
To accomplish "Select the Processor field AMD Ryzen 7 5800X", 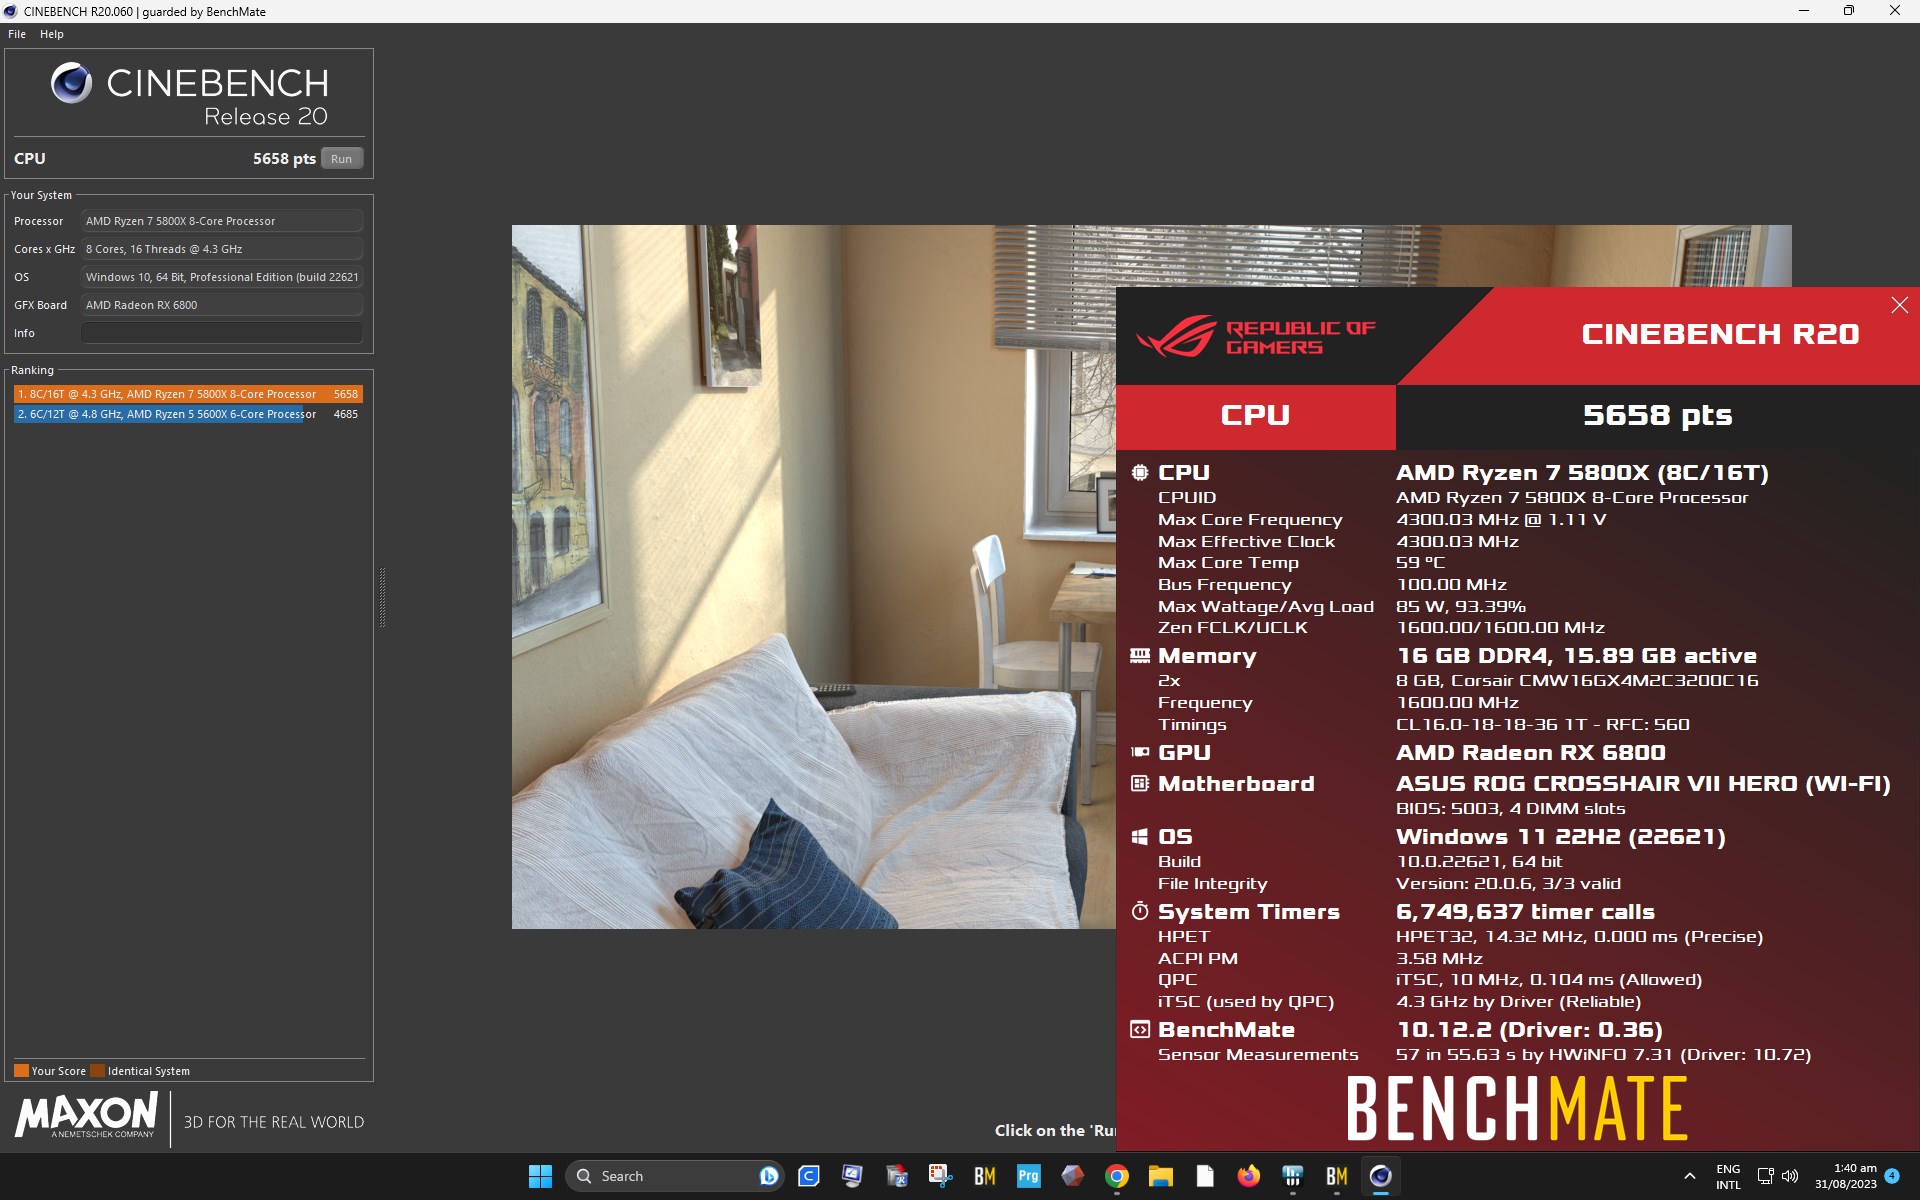I will point(221,221).
